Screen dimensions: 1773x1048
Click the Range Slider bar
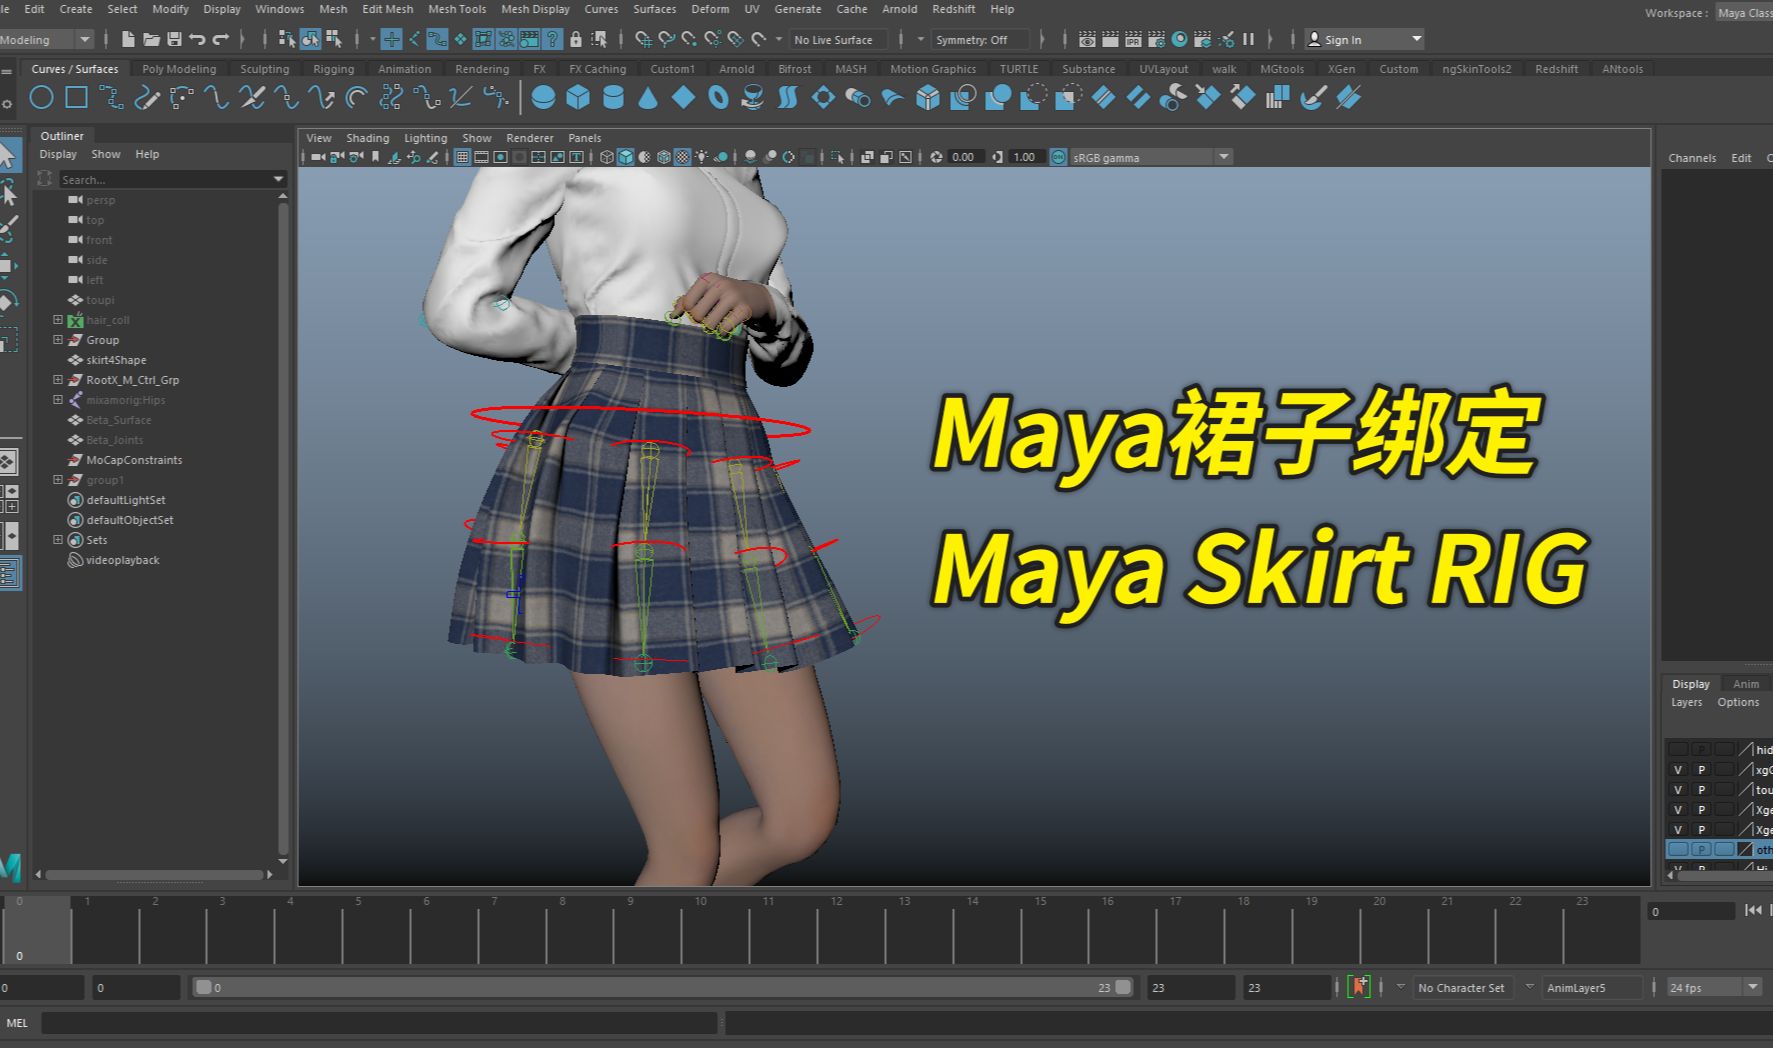664,987
